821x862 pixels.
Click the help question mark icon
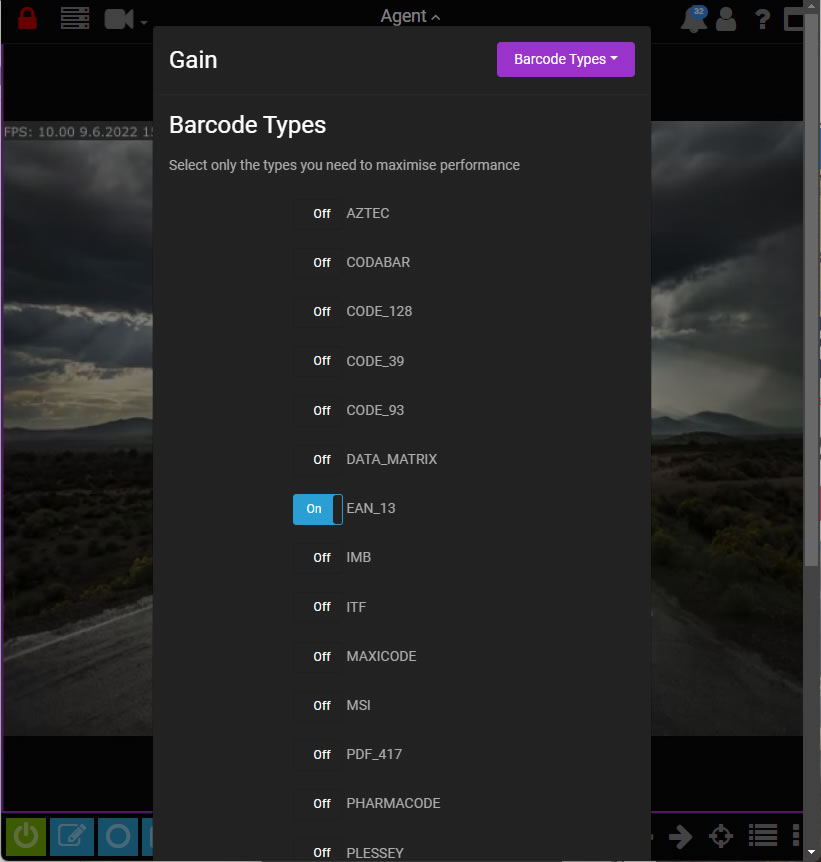pos(763,18)
